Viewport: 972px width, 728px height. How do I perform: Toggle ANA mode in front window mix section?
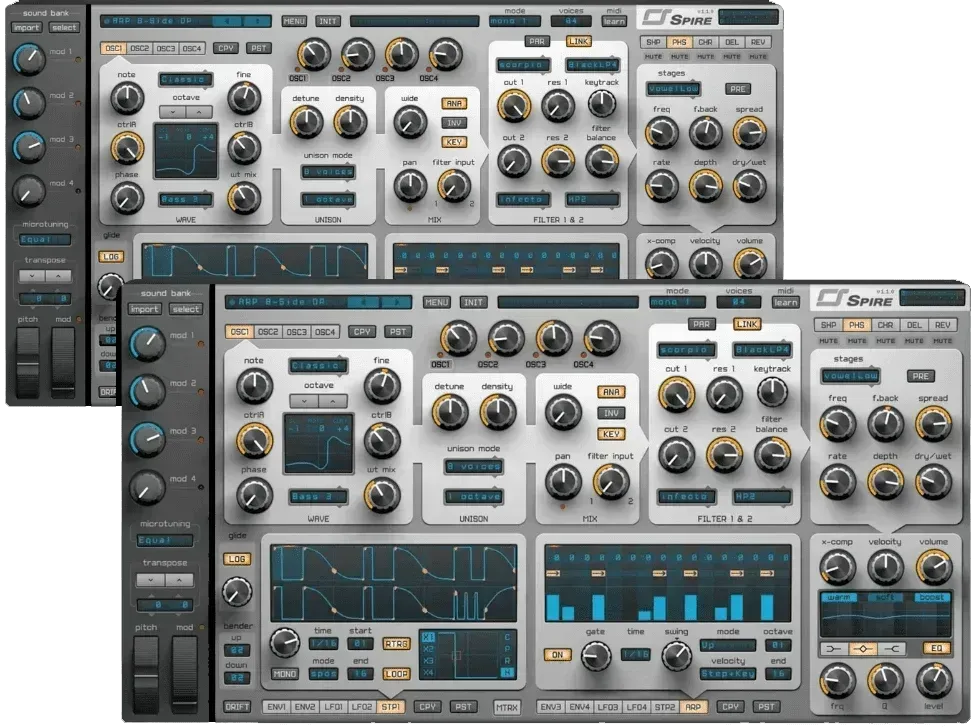pos(611,393)
